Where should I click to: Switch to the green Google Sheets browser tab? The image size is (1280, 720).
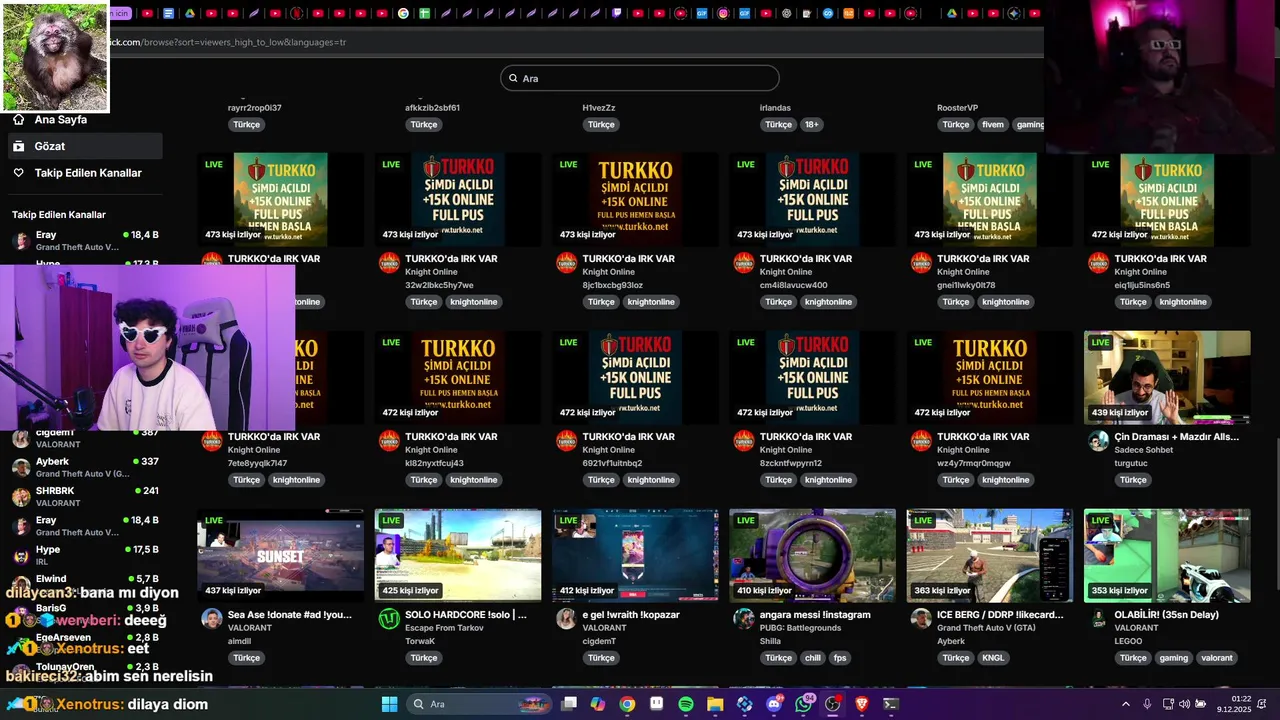[x=425, y=13]
